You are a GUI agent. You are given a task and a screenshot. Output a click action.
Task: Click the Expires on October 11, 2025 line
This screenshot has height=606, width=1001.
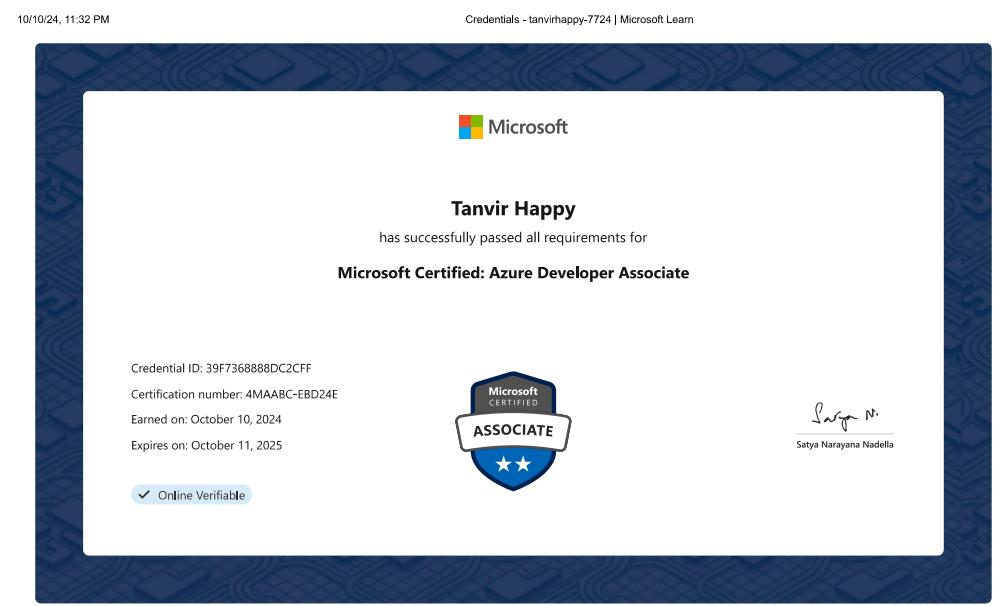point(206,445)
